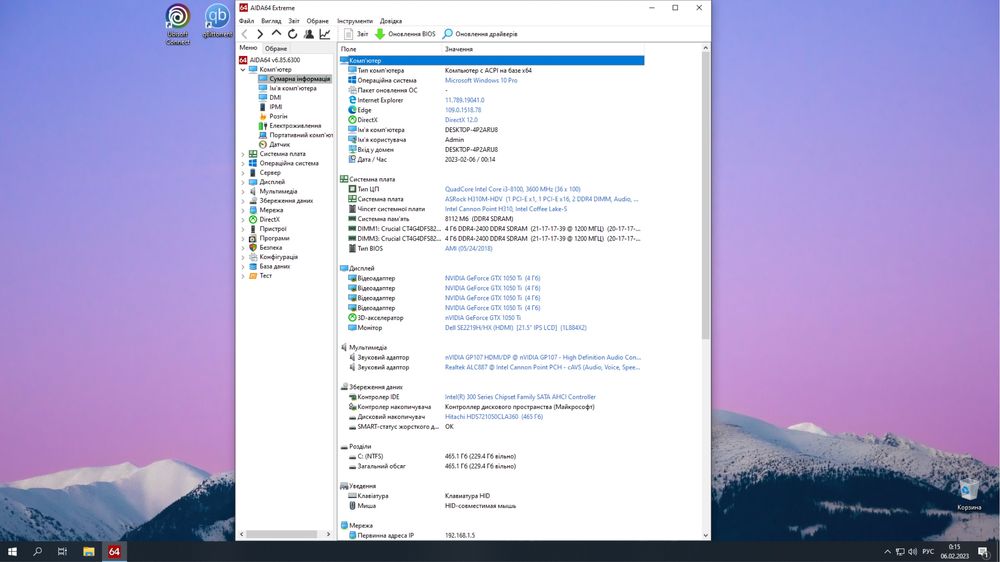The width and height of the screenshot is (1000, 562).
Task: Open the notifications center in the taskbar
Action: 983,552
